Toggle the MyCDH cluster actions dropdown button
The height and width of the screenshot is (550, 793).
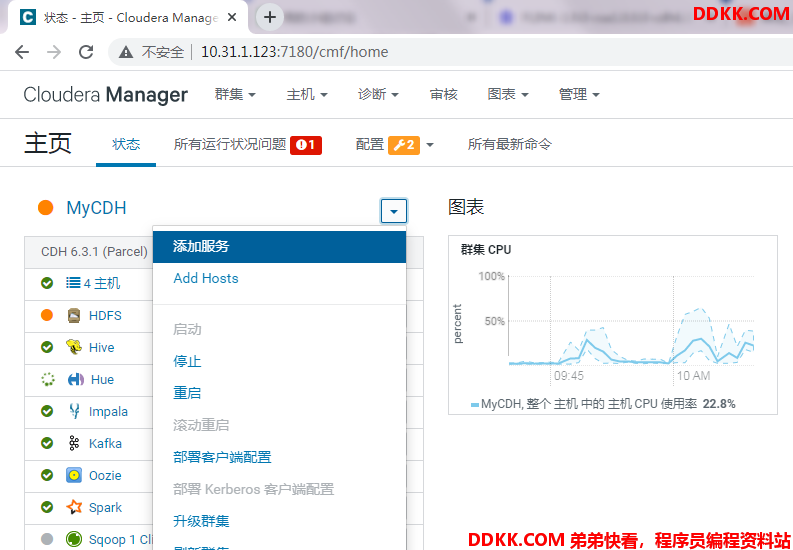click(393, 211)
